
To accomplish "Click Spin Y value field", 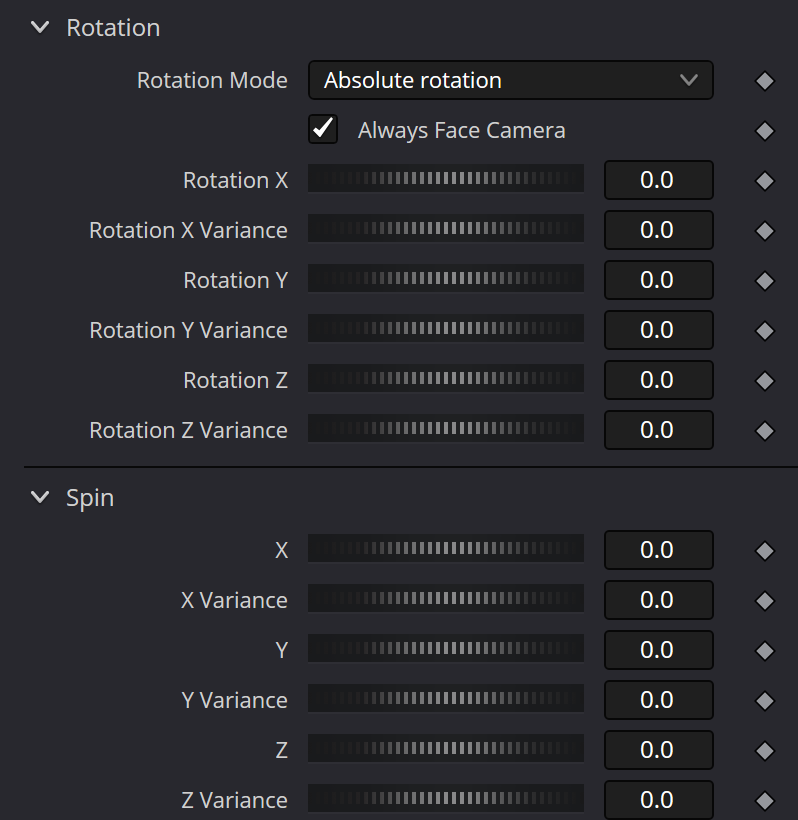I will [659, 650].
